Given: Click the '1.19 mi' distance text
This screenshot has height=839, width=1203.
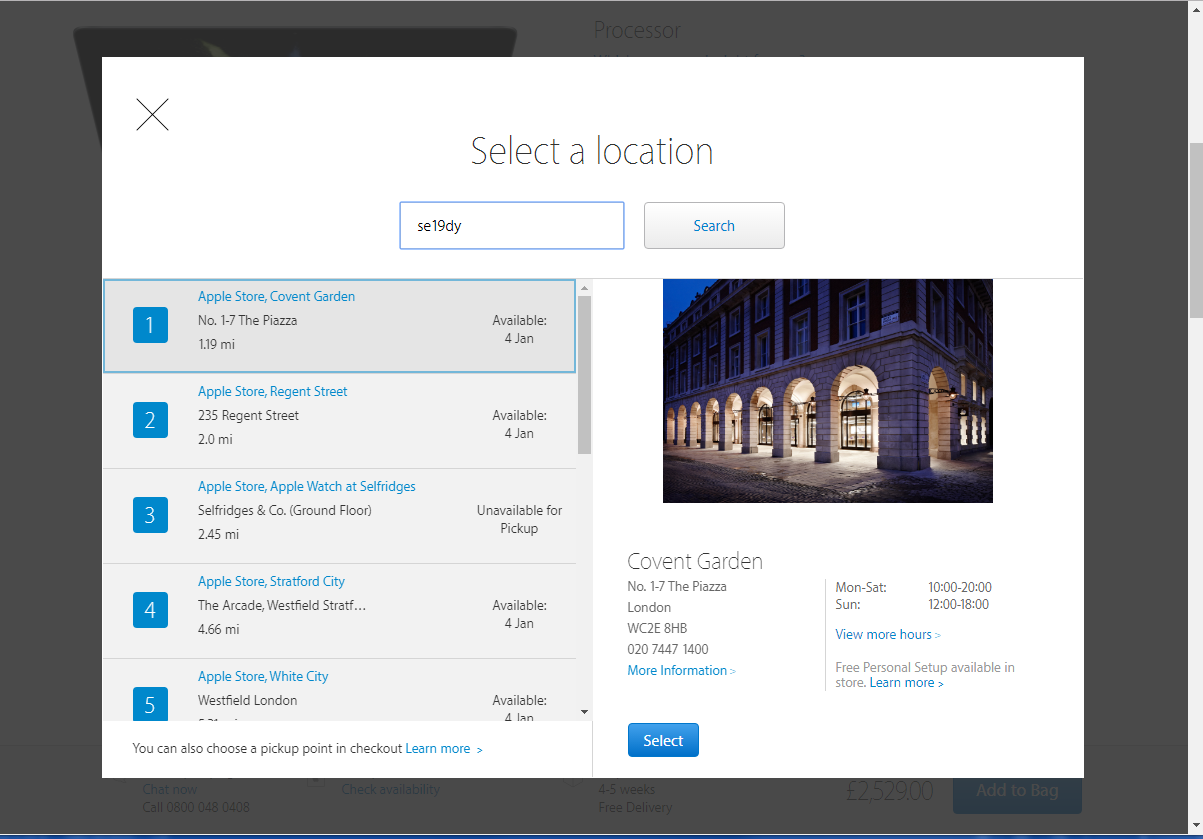Looking at the screenshot, I should click(x=217, y=344).
